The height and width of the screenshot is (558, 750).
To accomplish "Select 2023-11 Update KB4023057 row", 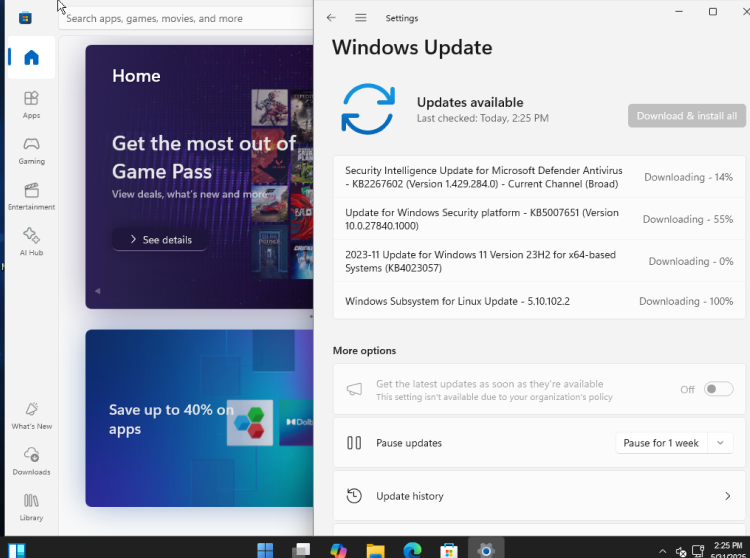I will [x=539, y=261].
